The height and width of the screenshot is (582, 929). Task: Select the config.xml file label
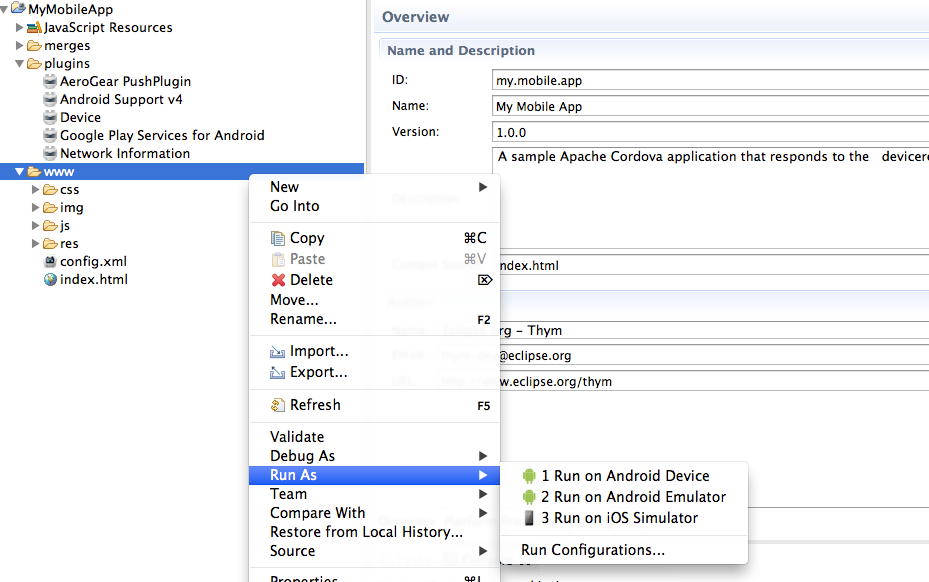(x=93, y=261)
